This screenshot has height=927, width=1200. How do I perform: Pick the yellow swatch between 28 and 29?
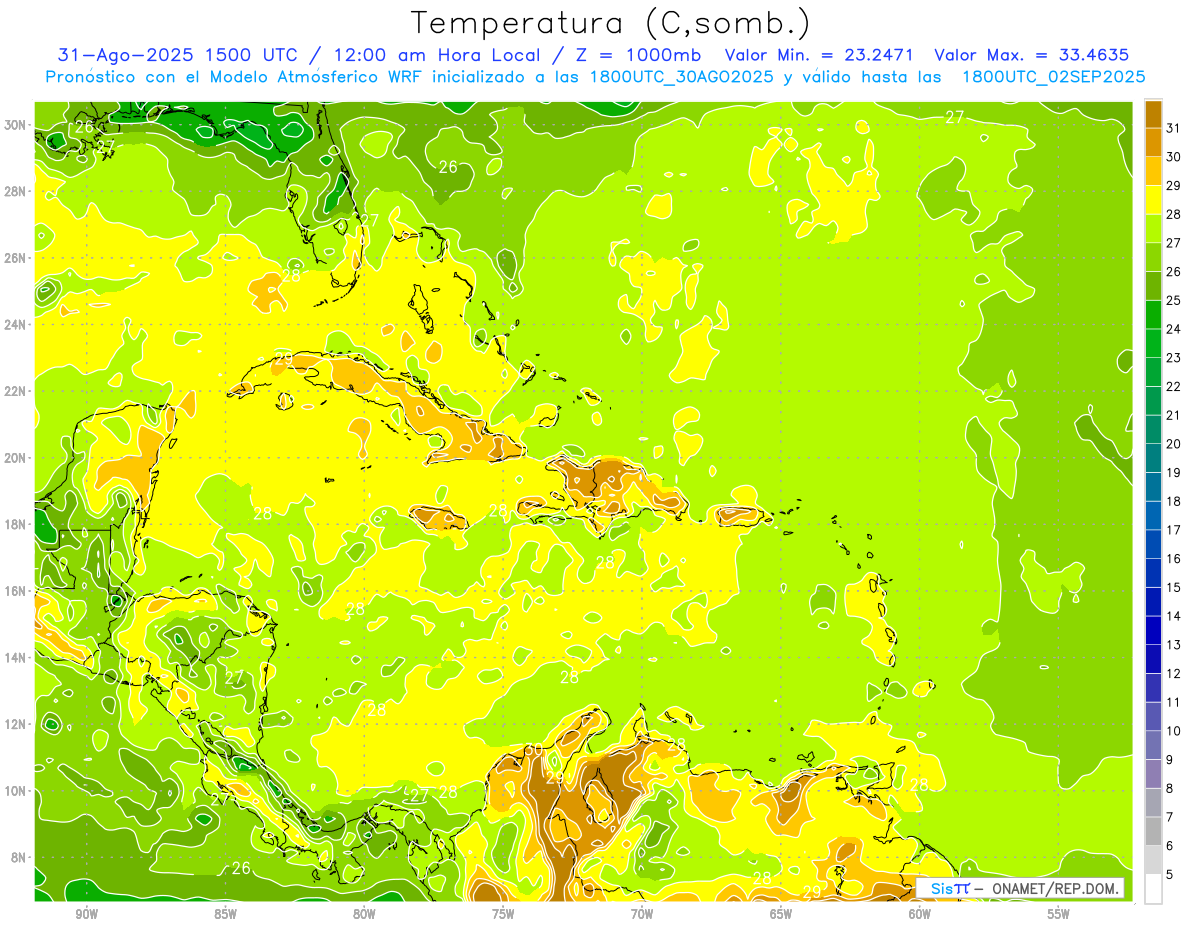1153,201
